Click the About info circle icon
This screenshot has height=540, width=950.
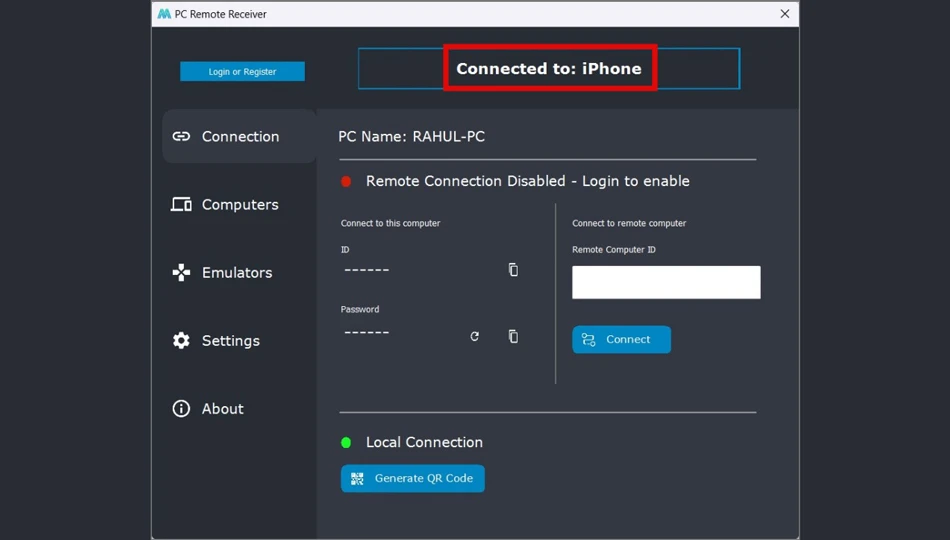coord(181,408)
